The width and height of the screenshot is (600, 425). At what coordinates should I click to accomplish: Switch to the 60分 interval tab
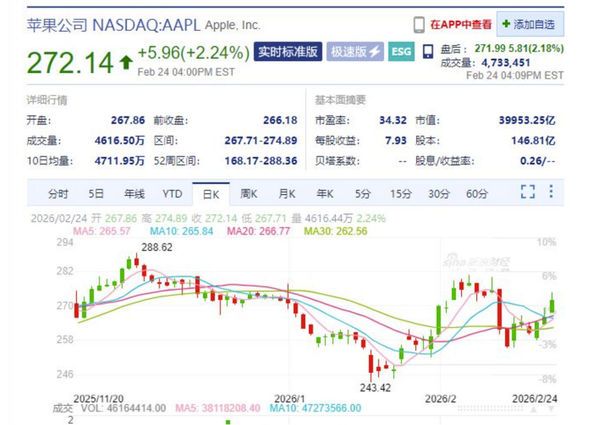pos(477,193)
